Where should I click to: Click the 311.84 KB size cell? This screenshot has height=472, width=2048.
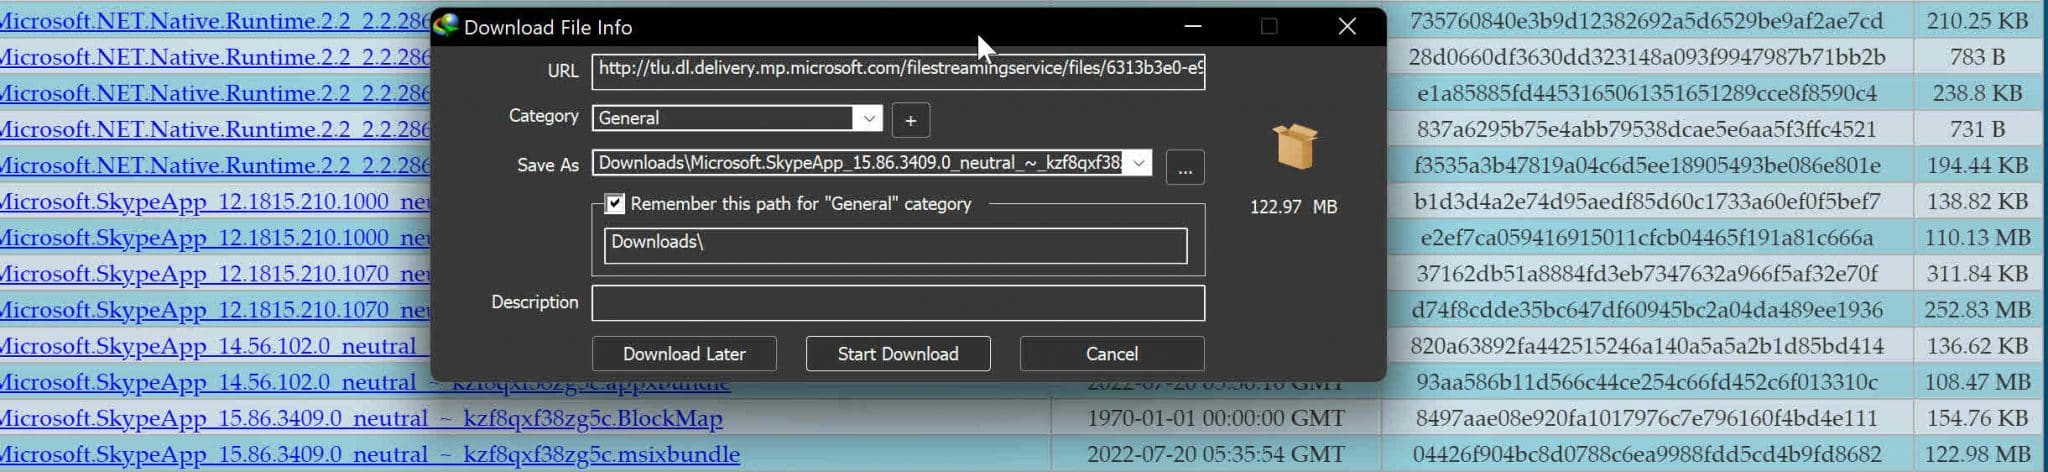click(x=1977, y=274)
